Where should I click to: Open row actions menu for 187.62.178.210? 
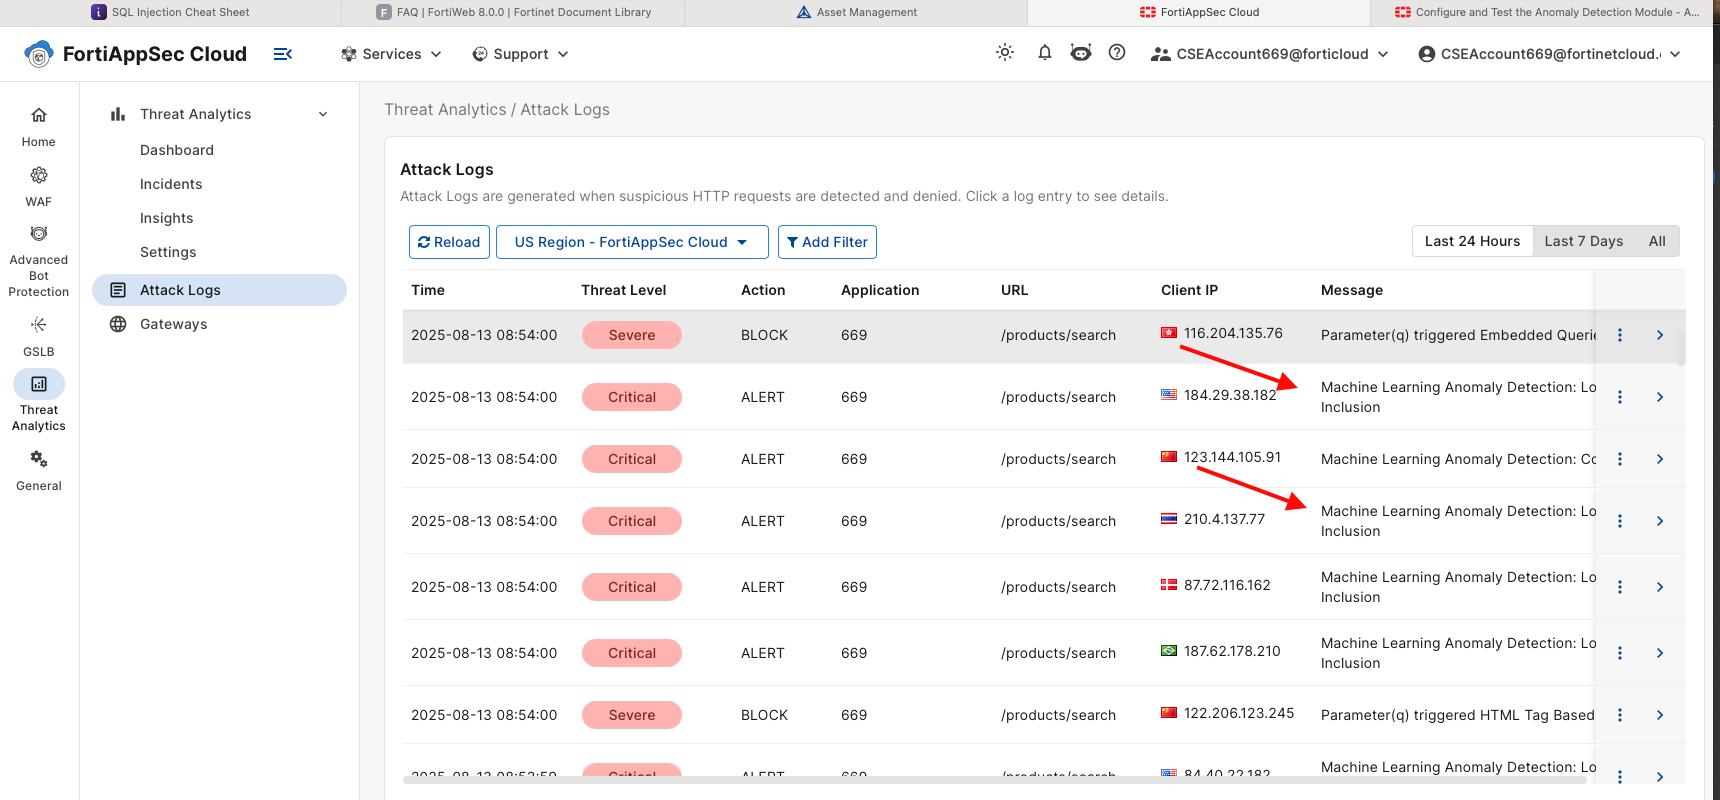tap(1620, 653)
